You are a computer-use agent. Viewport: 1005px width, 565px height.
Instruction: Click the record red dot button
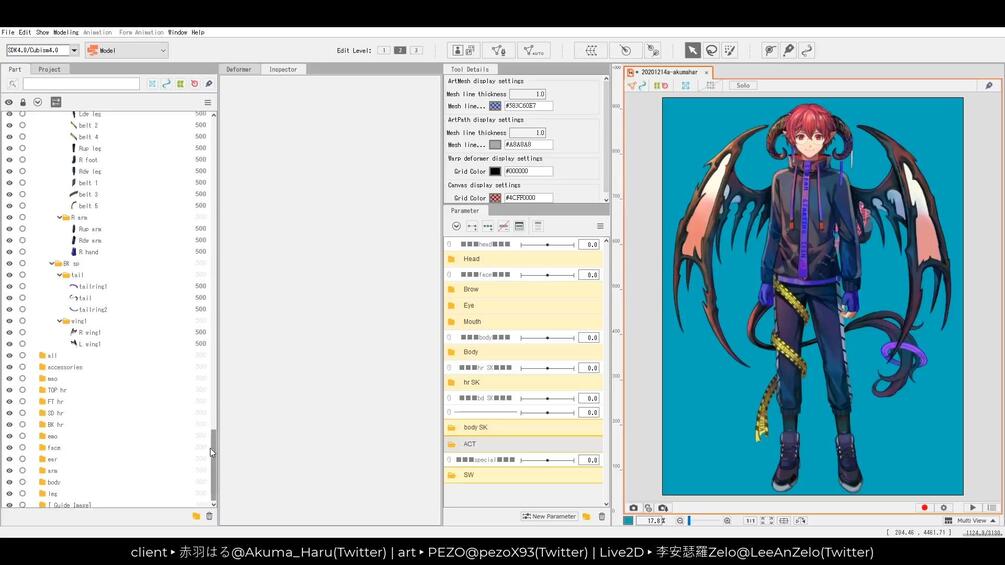[924, 507]
